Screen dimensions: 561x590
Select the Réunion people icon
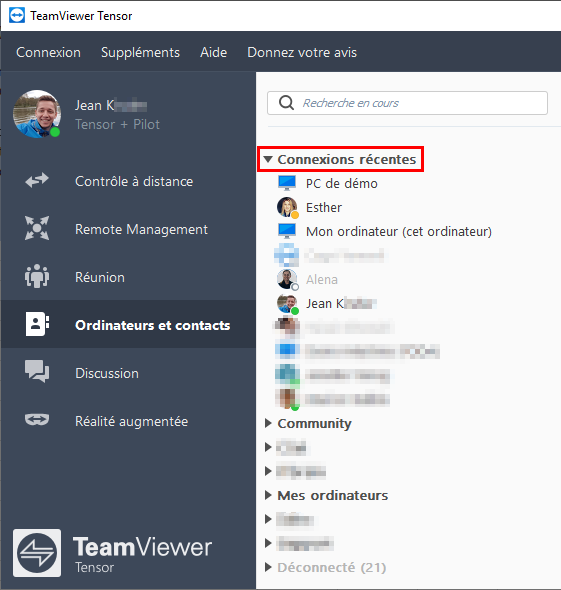coord(37,276)
